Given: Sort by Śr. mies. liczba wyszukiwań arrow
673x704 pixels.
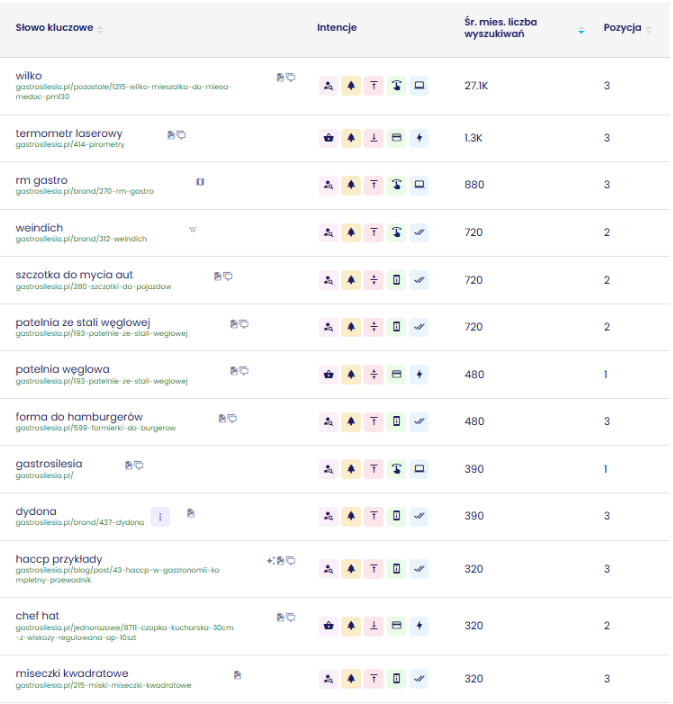Looking at the screenshot, I should coord(581,31).
